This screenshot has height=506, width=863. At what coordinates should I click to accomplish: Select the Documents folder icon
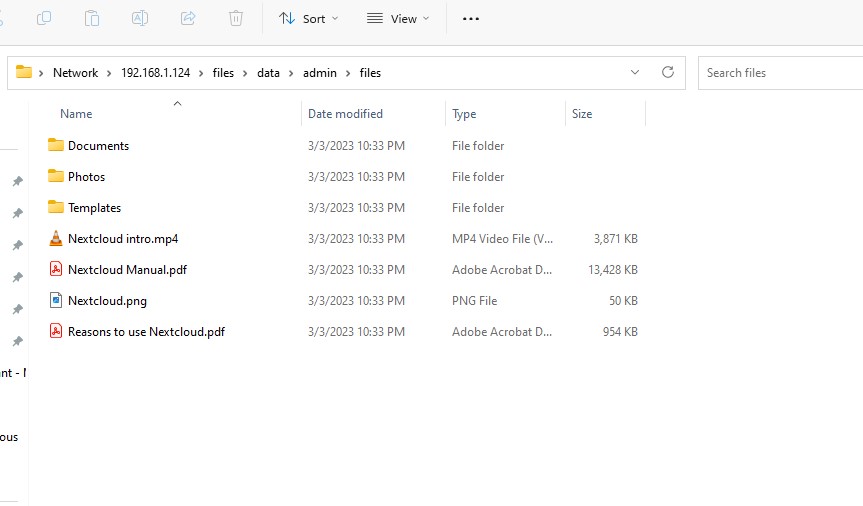tap(56, 145)
